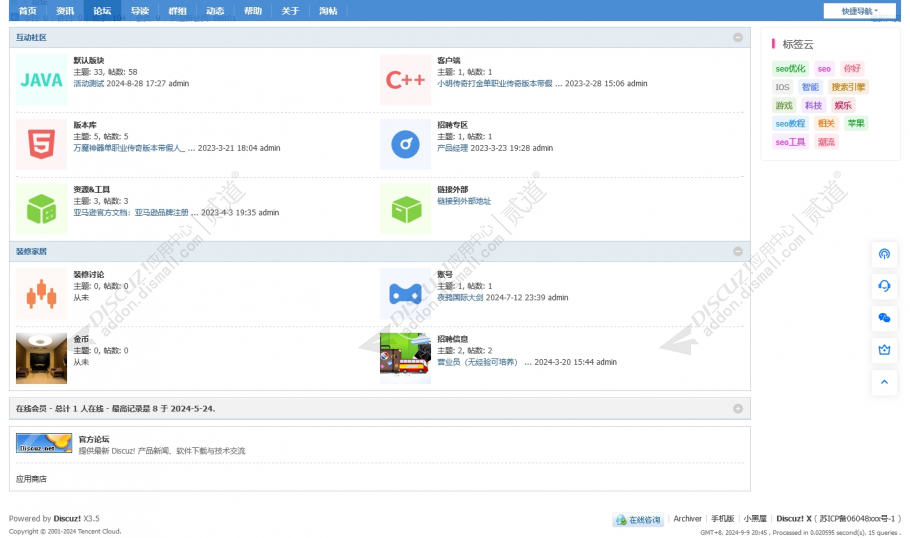Click the headset customer service side icon
910x538 pixels.
(884, 286)
